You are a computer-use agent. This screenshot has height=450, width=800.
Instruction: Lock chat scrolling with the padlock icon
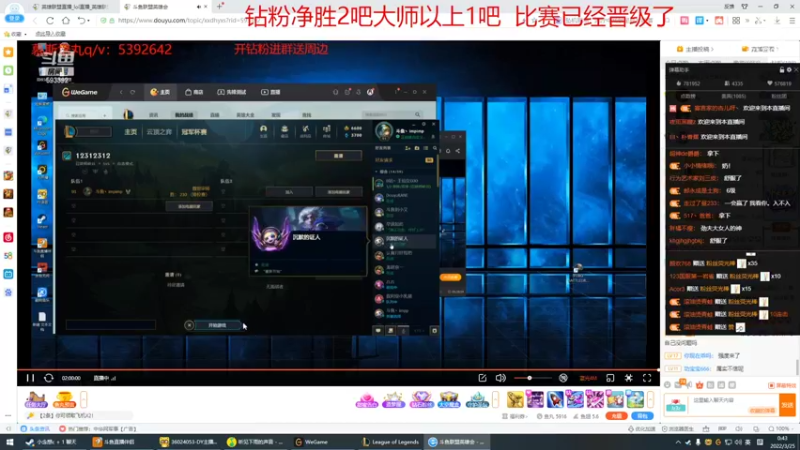782,70
